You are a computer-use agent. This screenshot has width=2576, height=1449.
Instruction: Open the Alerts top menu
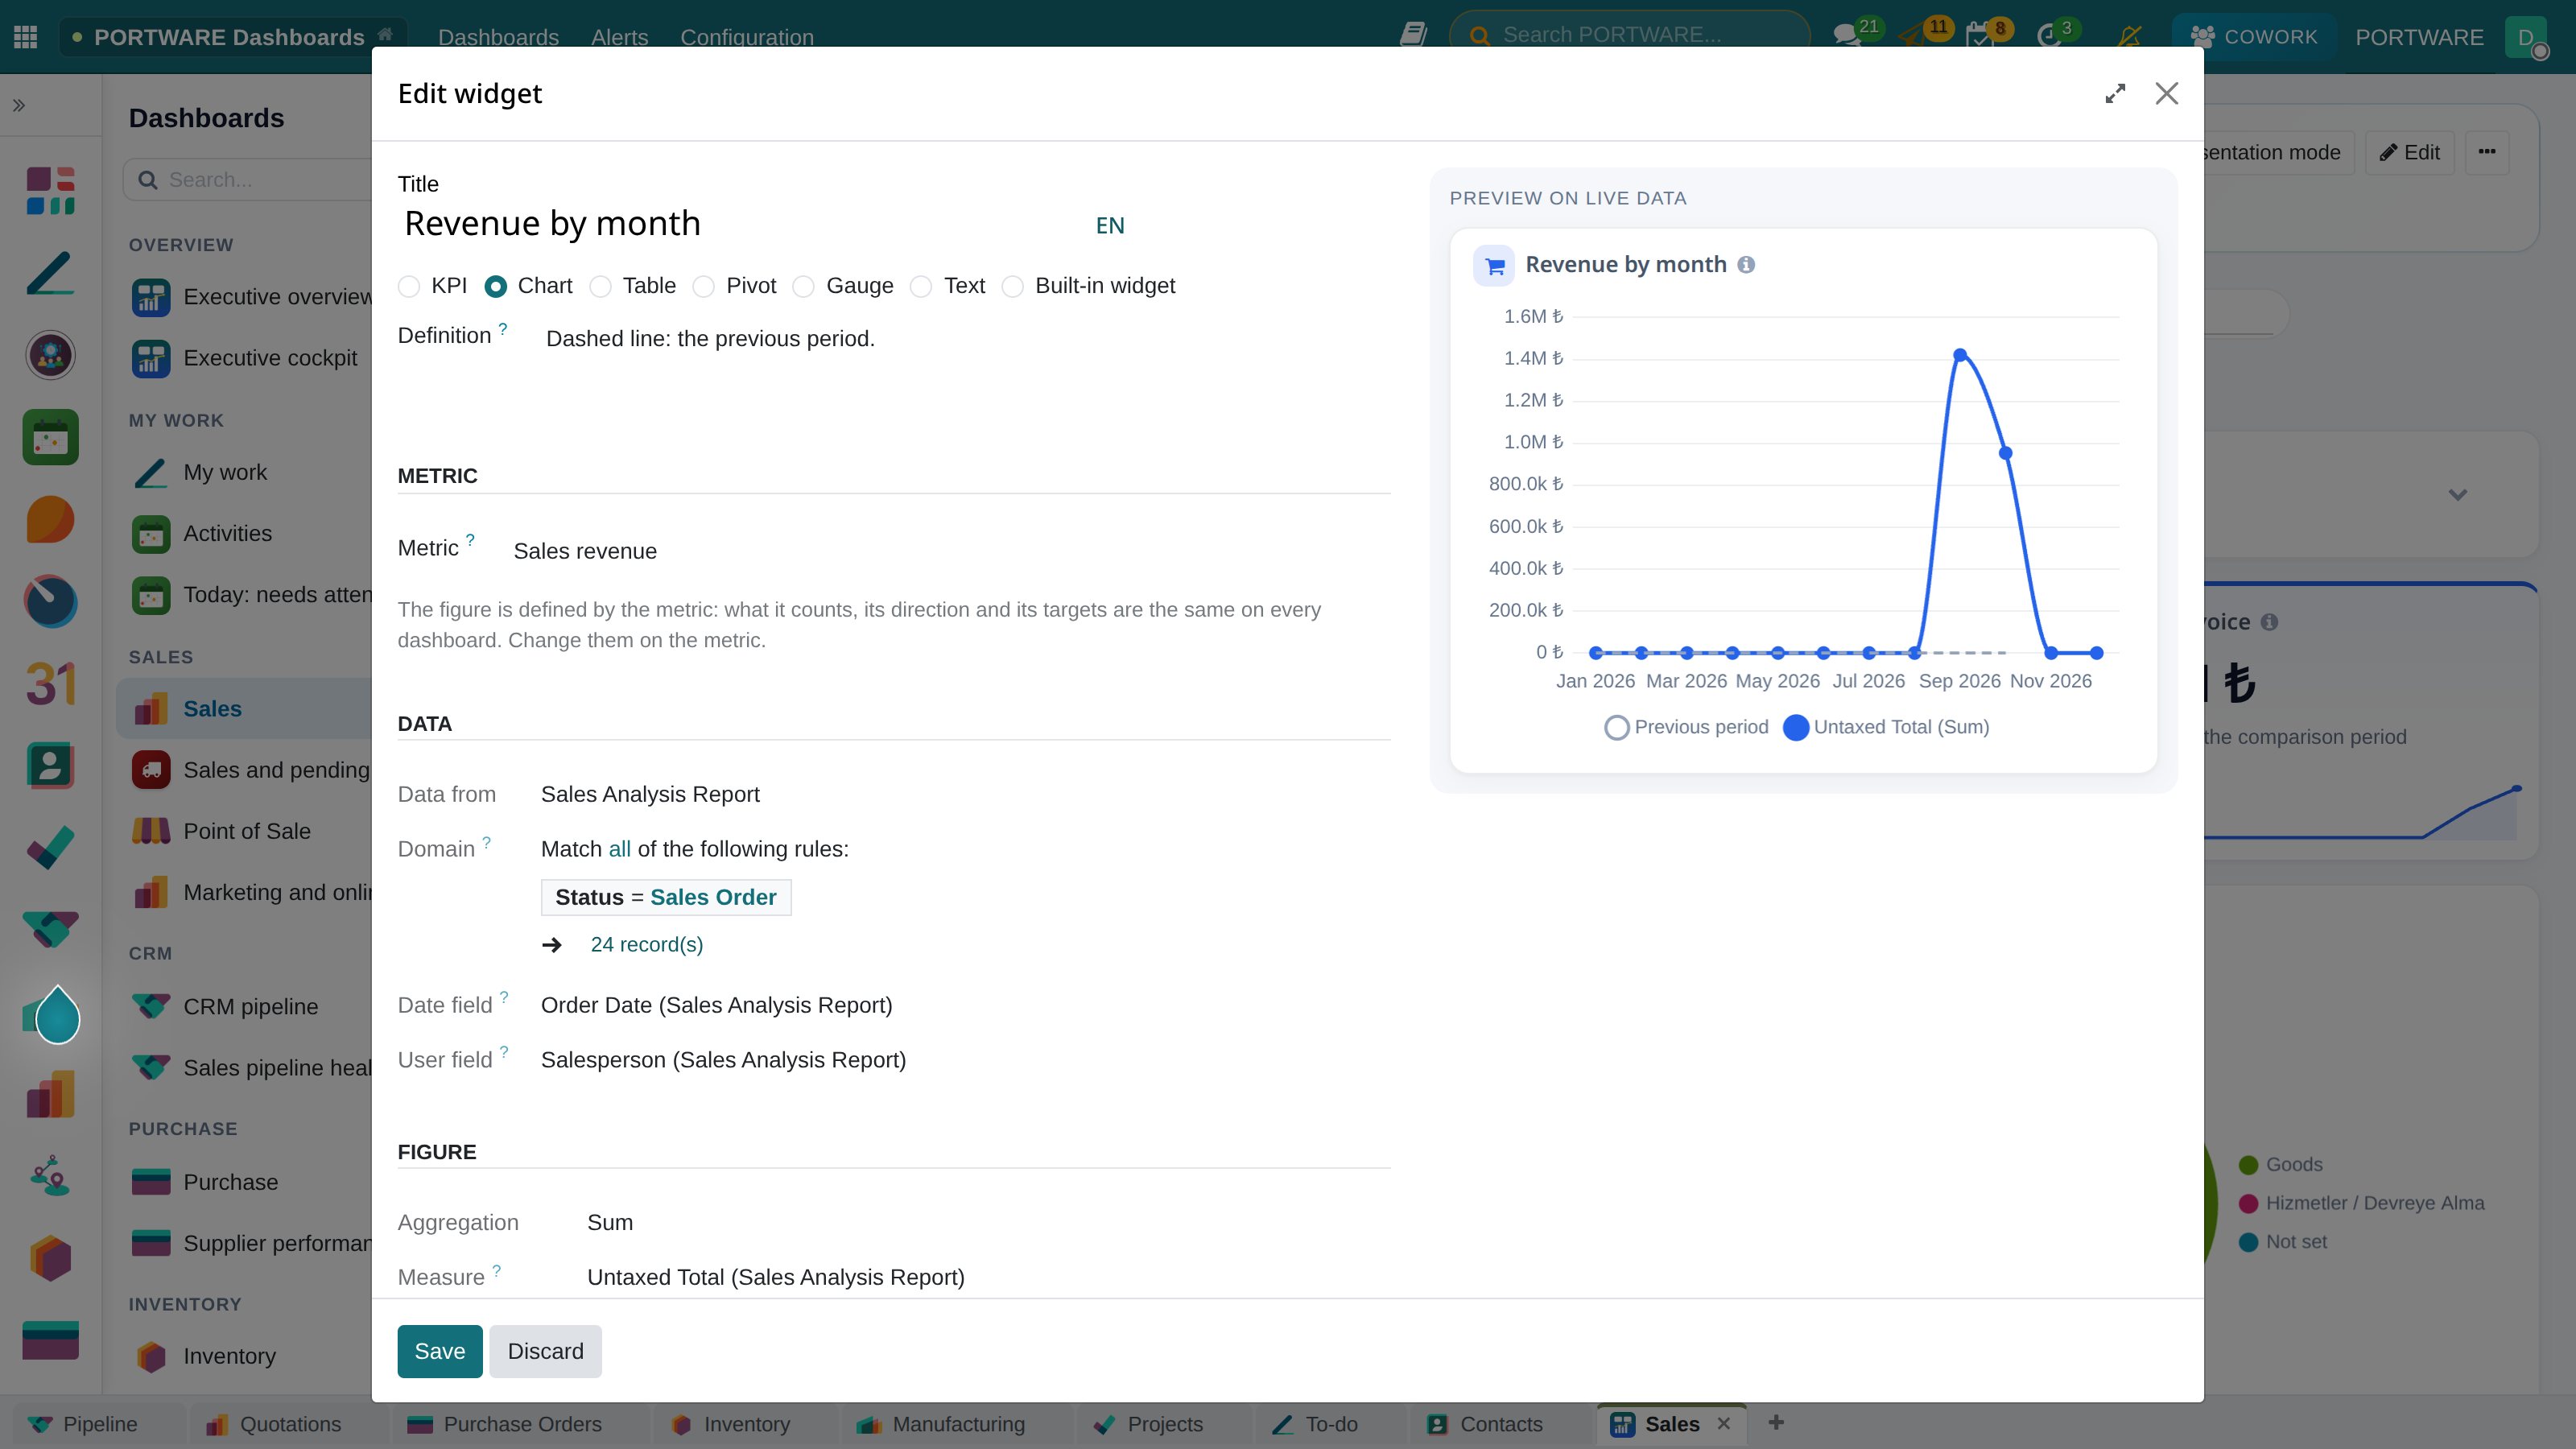[619, 37]
